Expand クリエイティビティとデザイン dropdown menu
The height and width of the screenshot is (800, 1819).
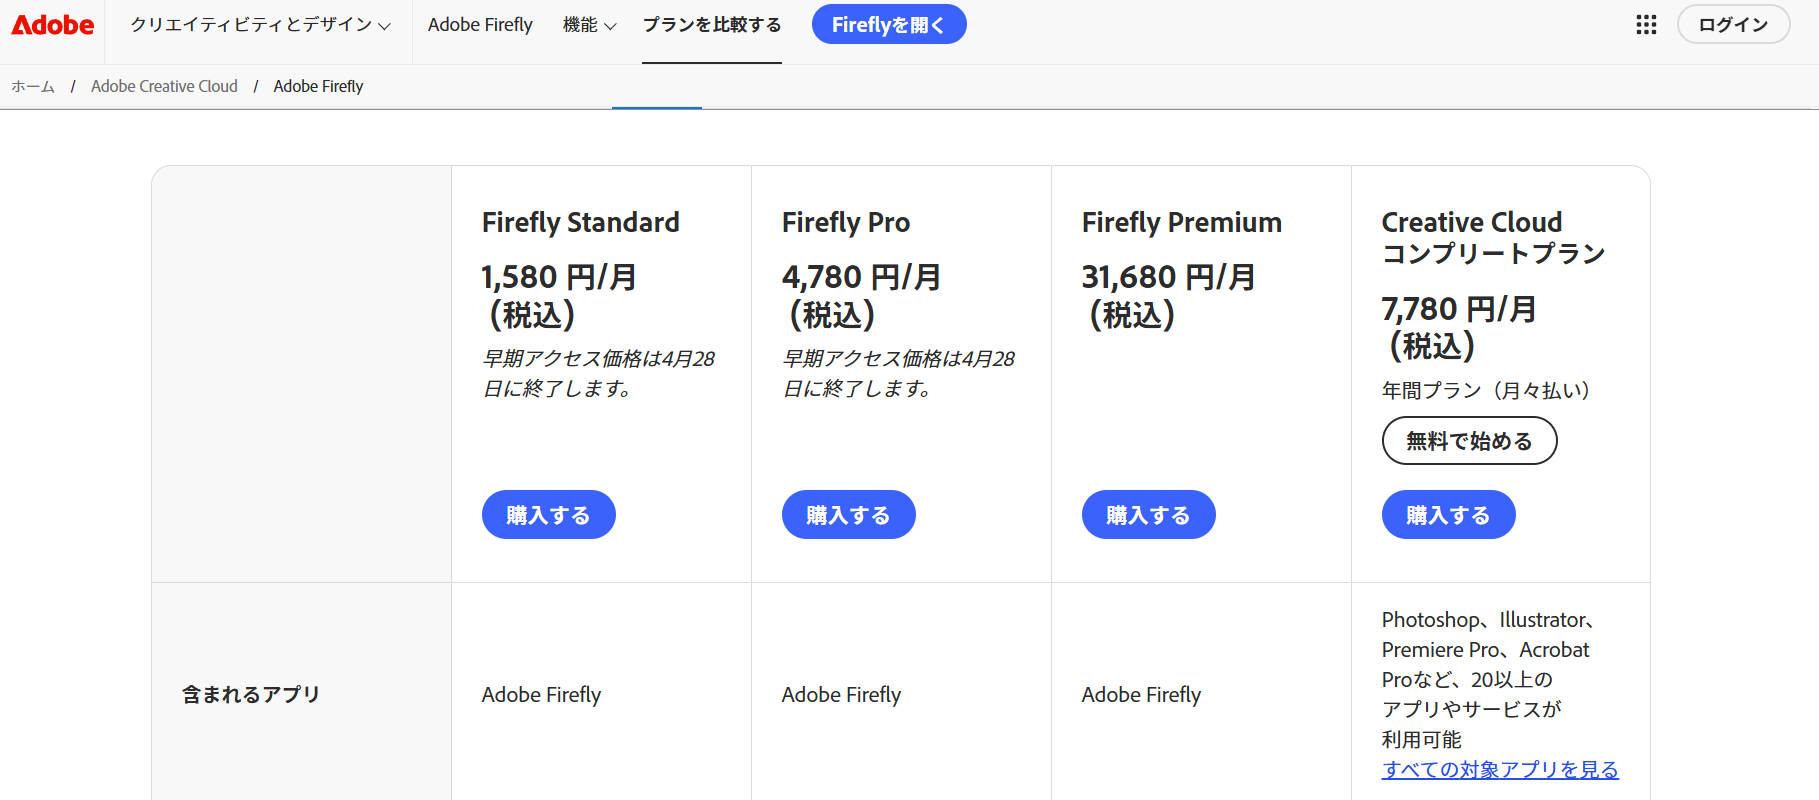(x=260, y=25)
